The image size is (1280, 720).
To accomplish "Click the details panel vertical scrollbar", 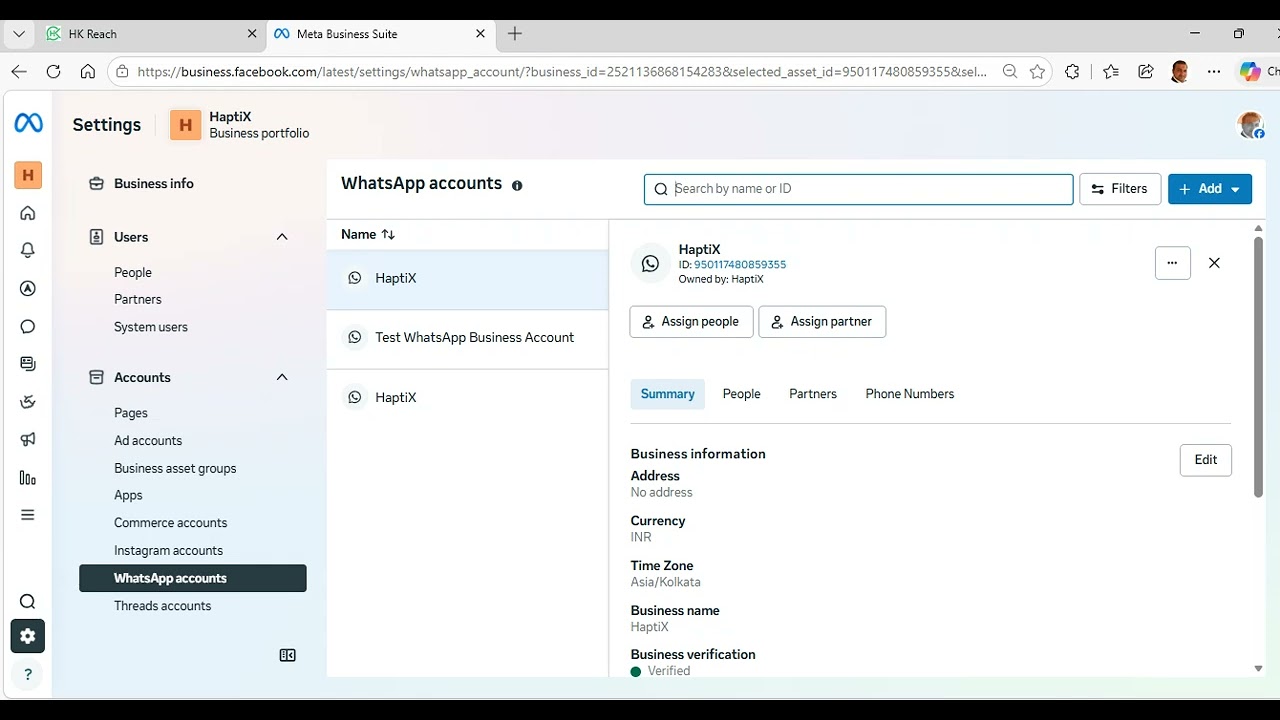I will point(1258,365).
